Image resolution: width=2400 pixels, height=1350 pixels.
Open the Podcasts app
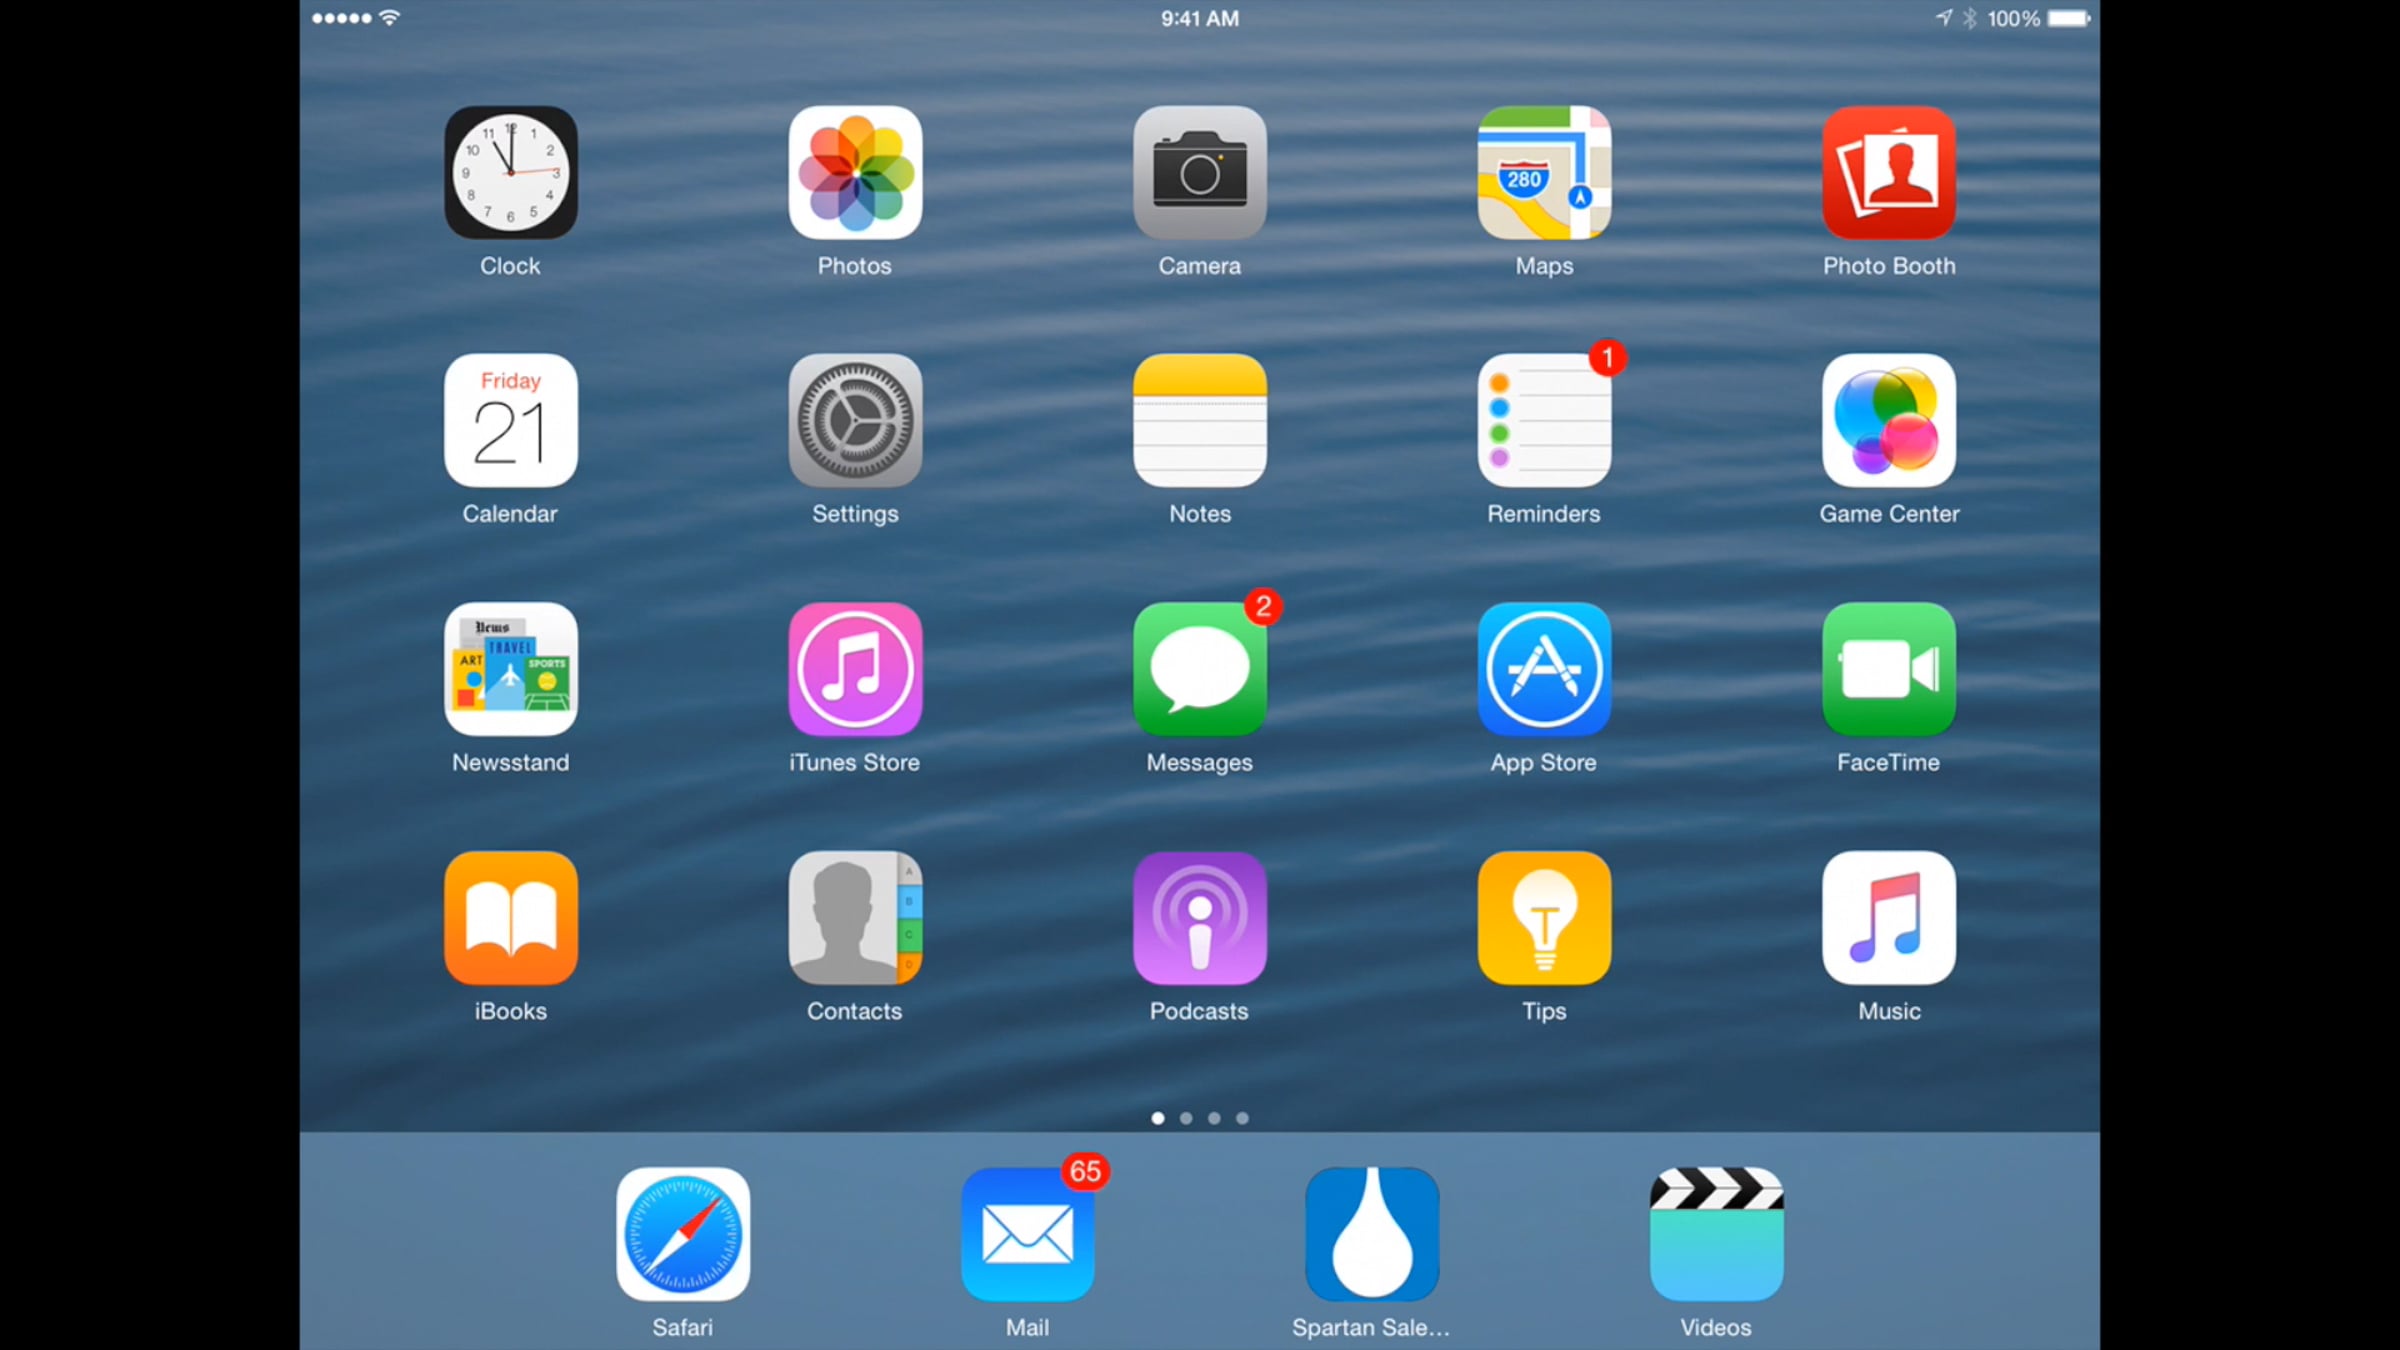pos(1199,917)
